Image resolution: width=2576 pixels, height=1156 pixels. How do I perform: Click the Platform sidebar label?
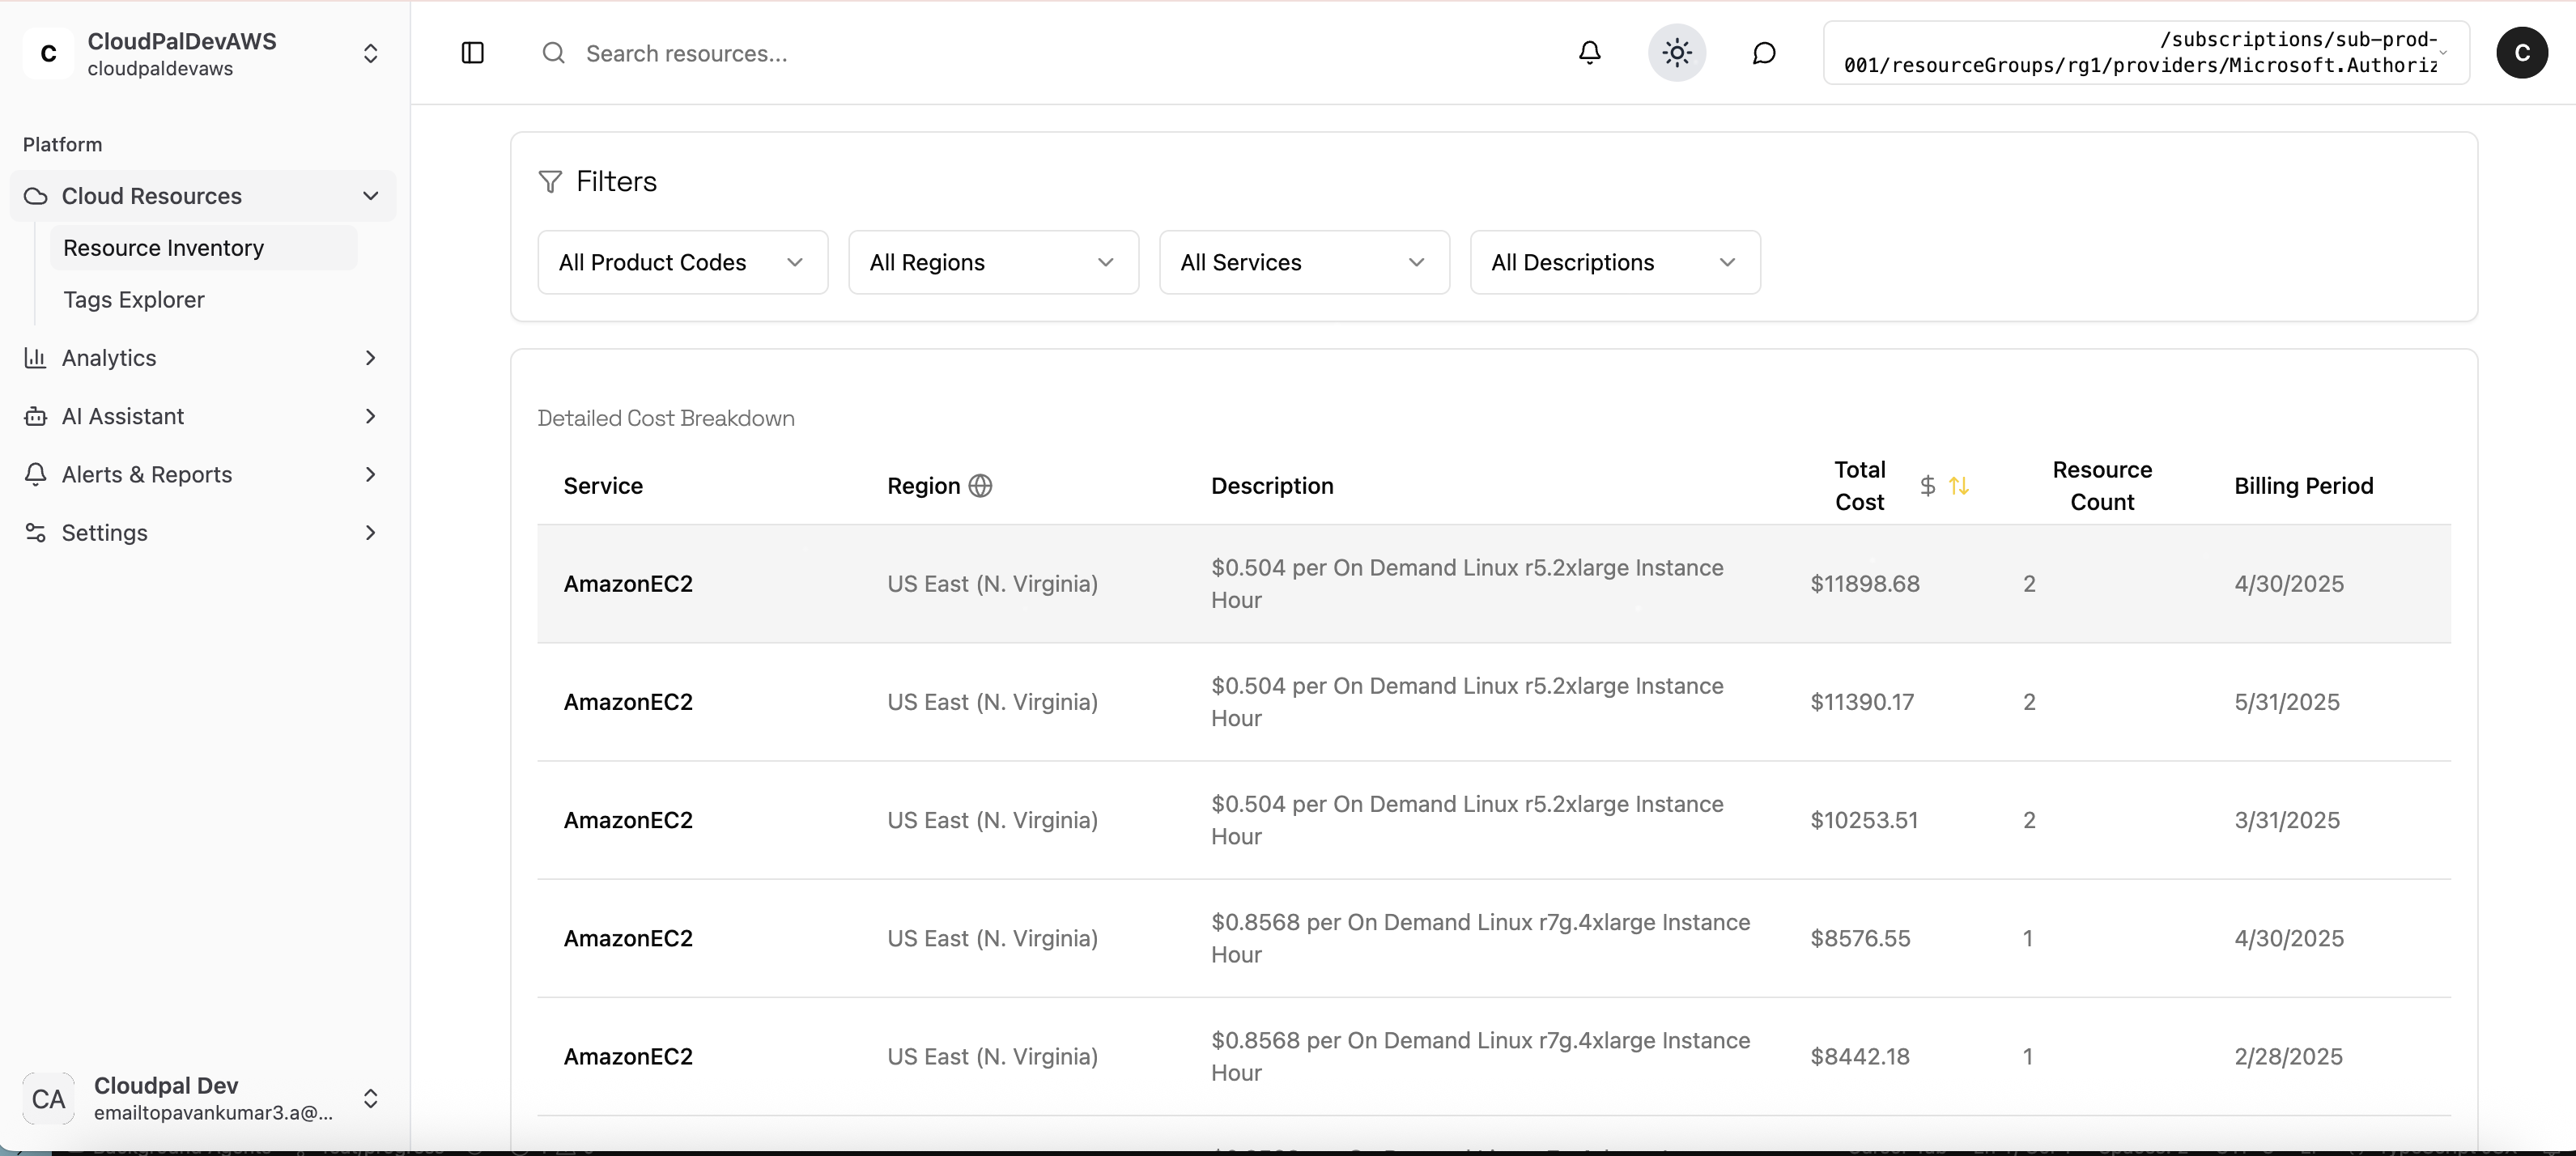(62, 144)
